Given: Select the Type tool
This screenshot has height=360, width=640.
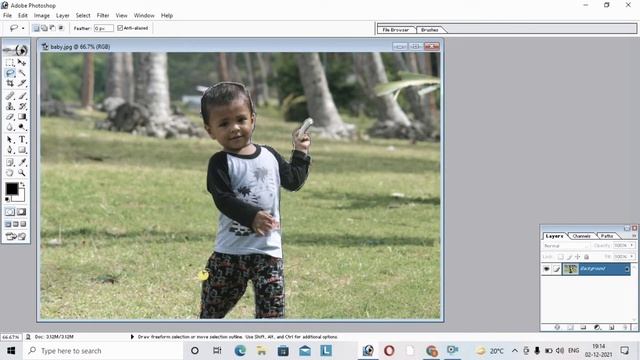Looking at the screenshot, I should point(22,140).
